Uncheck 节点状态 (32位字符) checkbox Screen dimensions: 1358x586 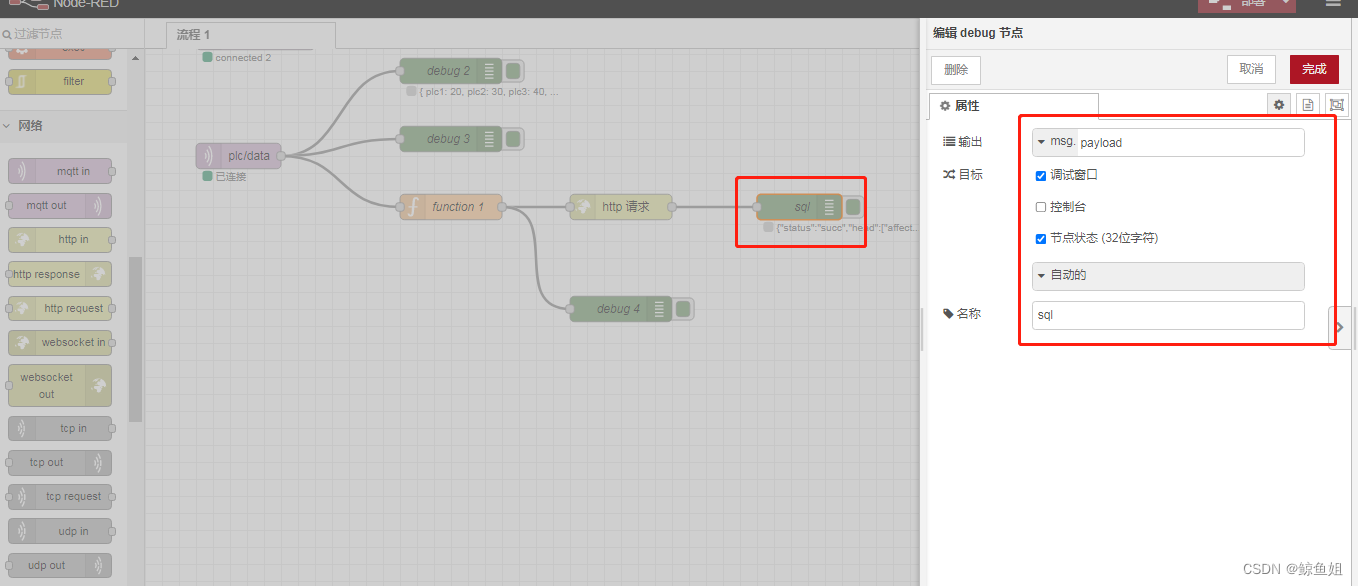(1041, 239)
